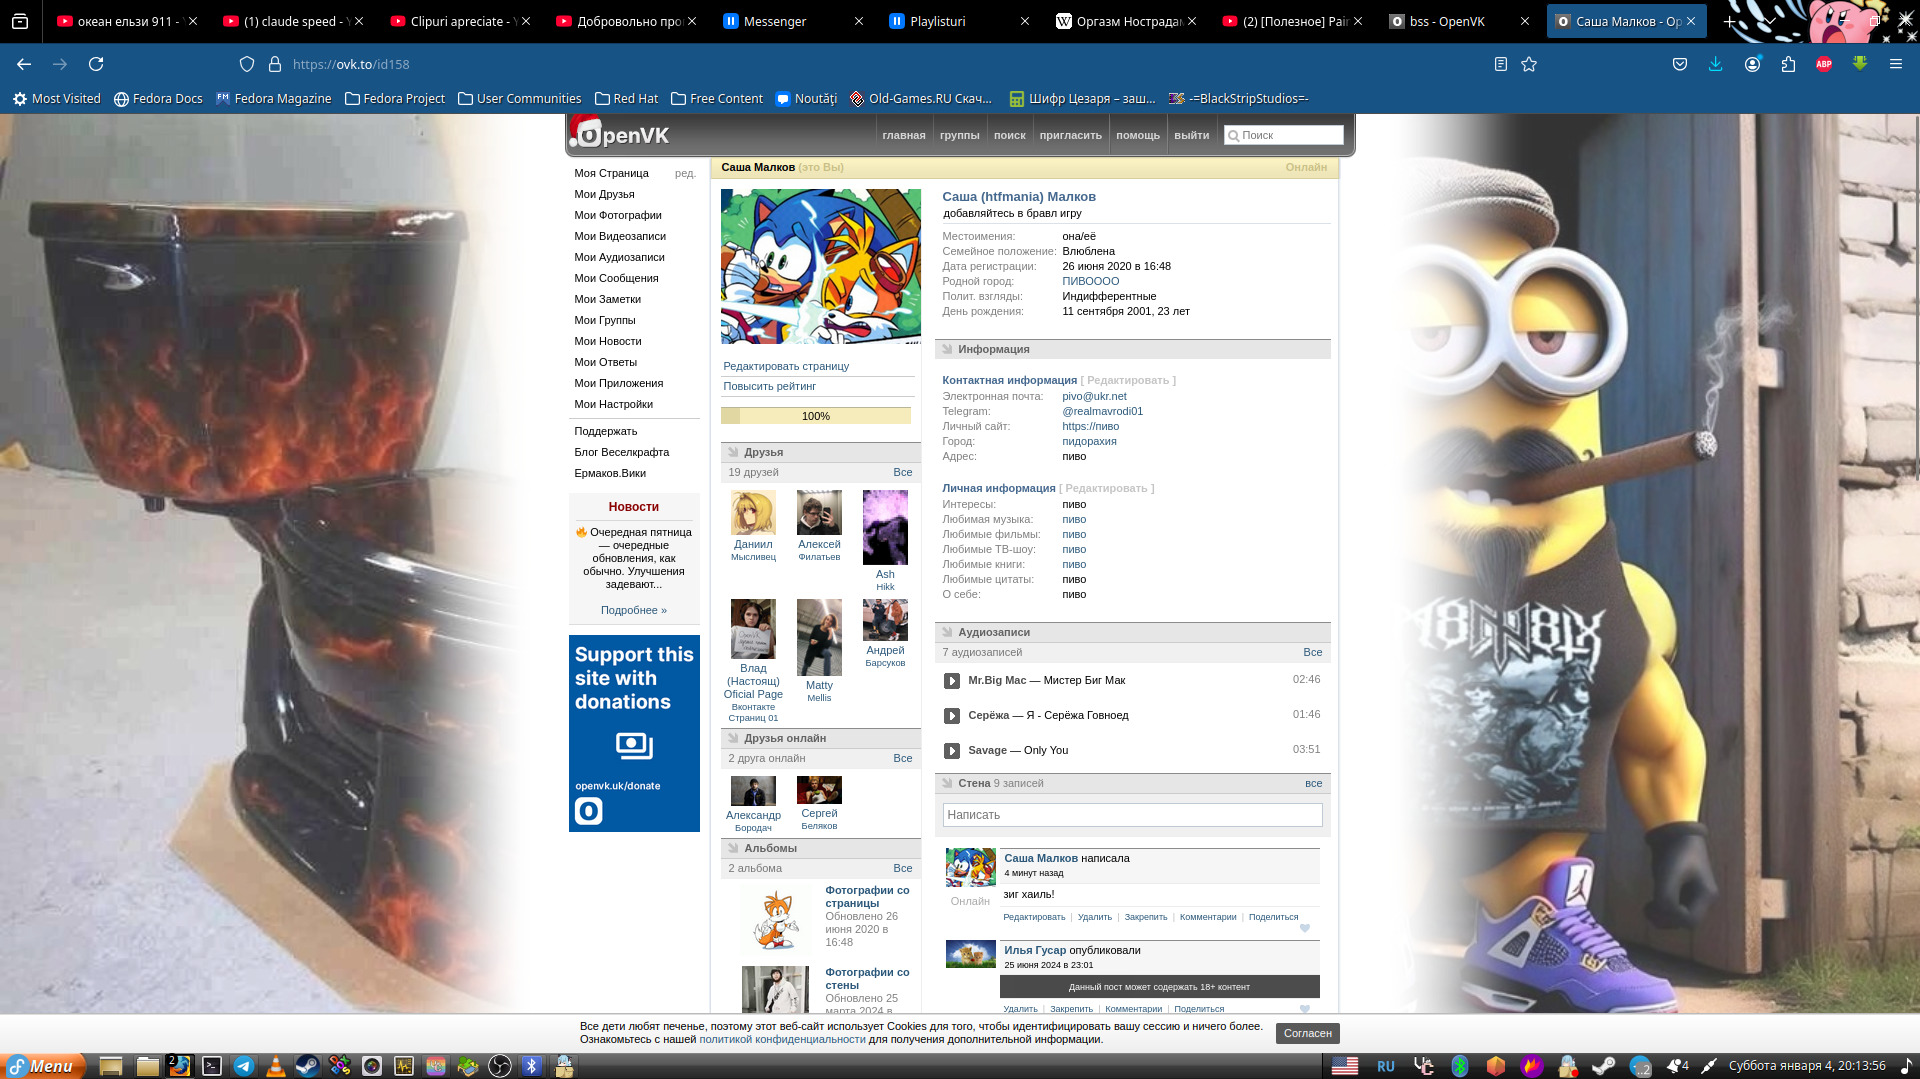Play the Серёжа audio track
This screenshot has height=1079, width=1920.
pyautogui.click(x=952, y=716)
